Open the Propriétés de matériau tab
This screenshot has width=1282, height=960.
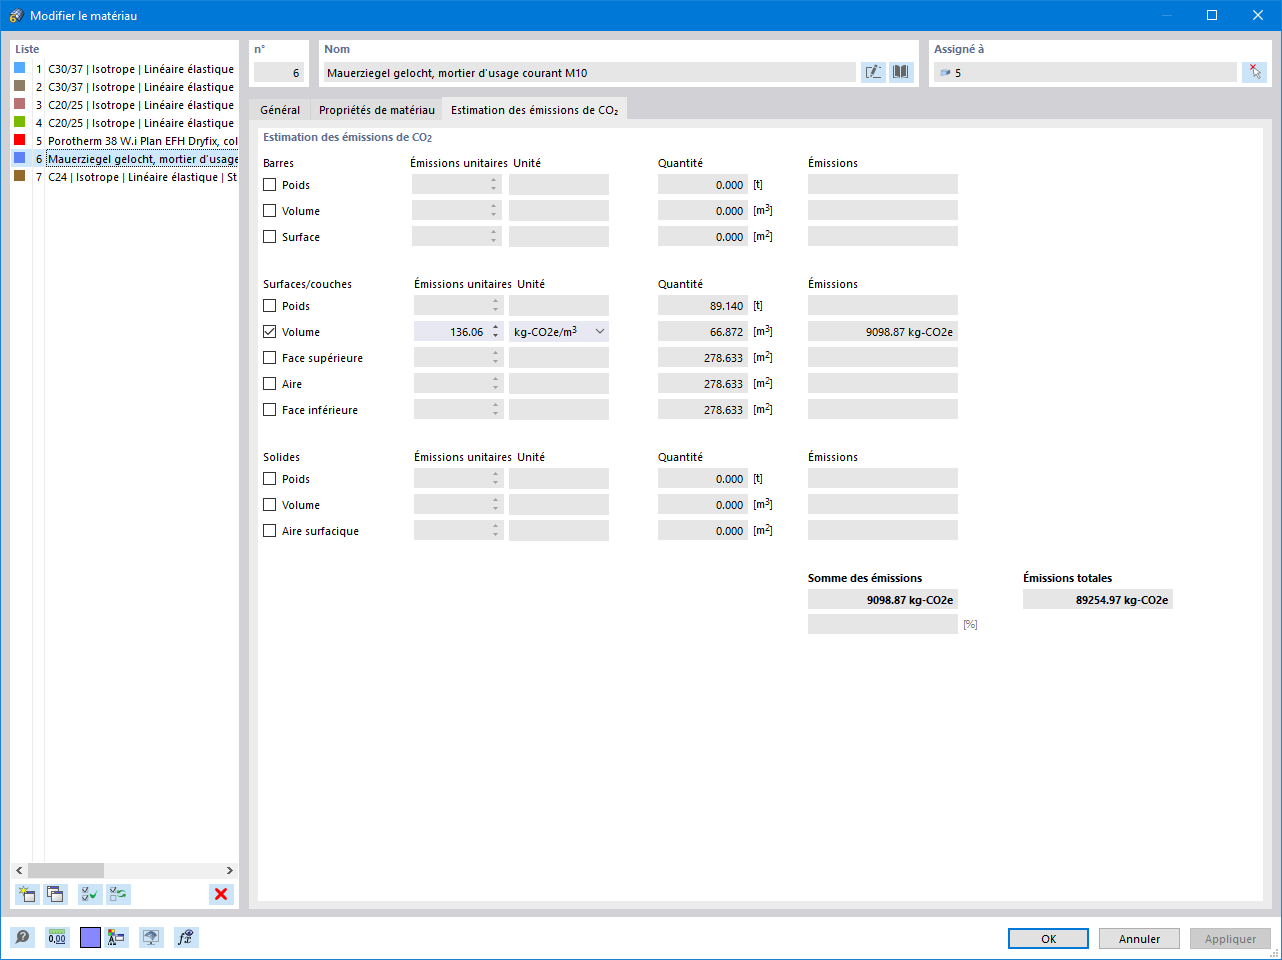click(377, 110)
